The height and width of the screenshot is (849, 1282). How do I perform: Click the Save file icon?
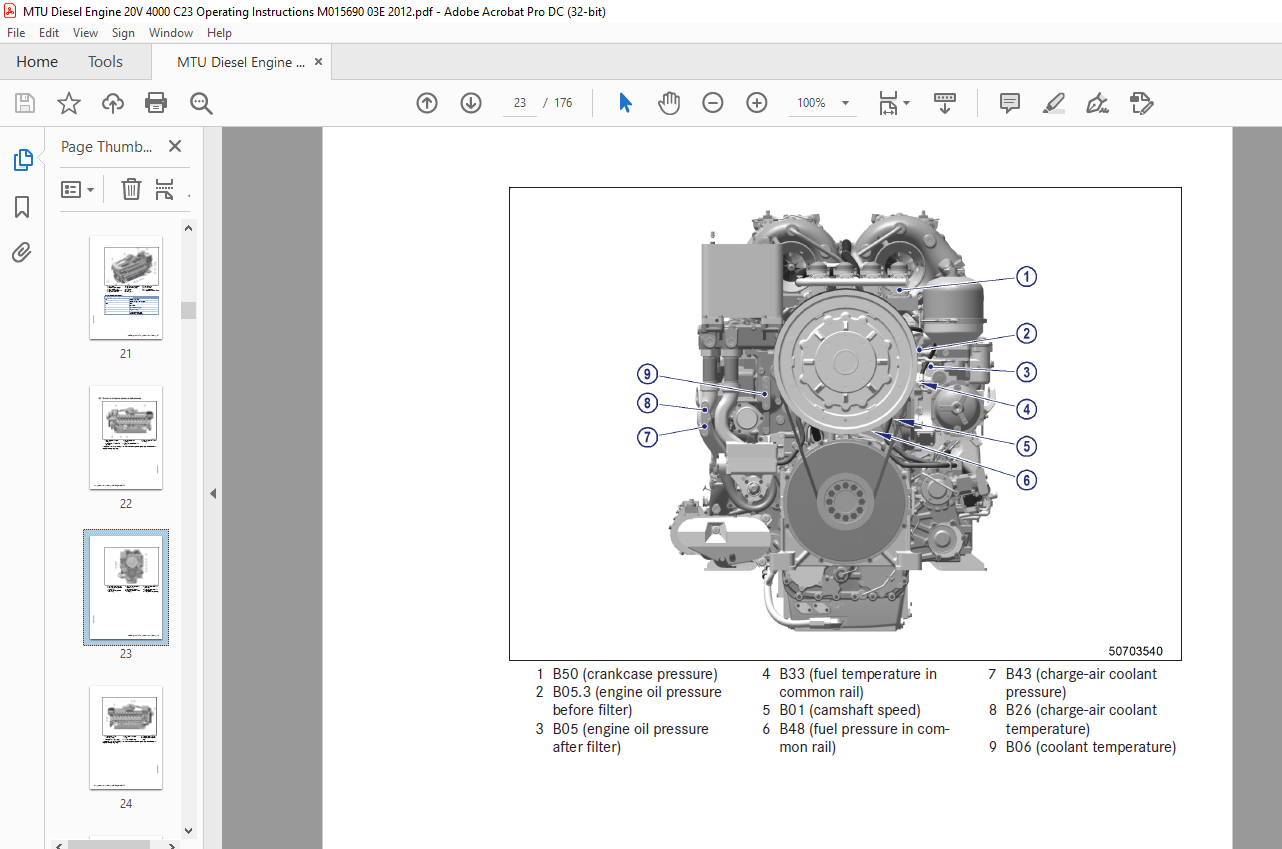(x=25, y=103)
